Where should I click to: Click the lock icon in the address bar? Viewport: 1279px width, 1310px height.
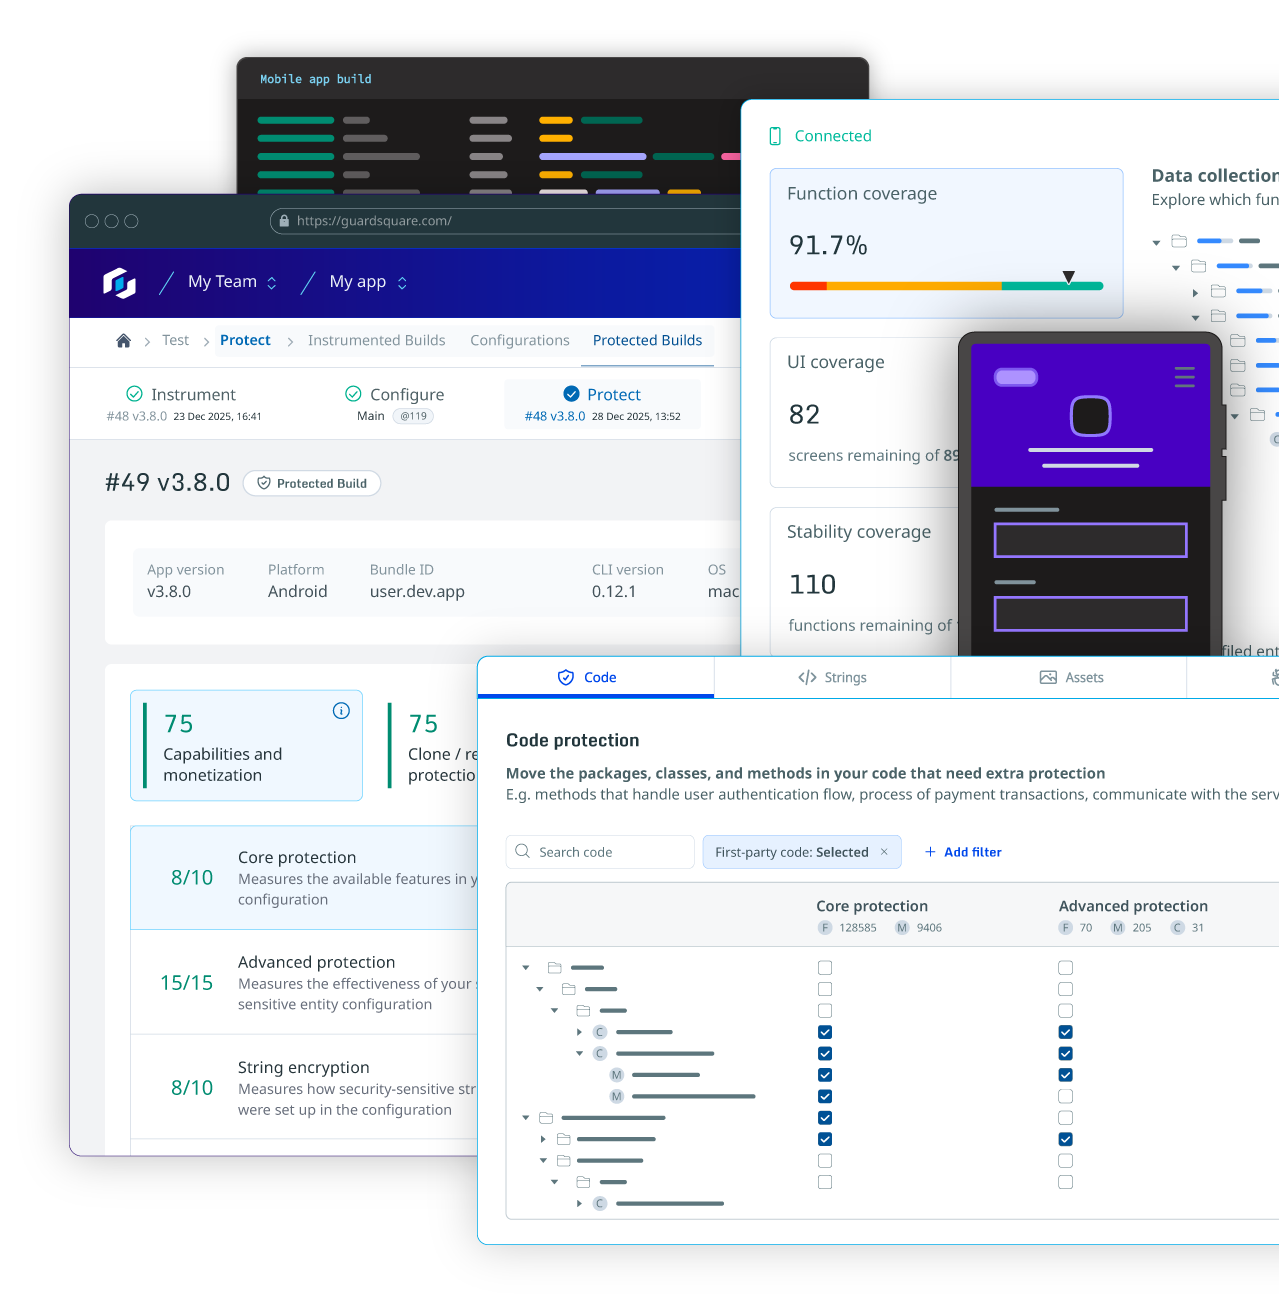(x=284, y=221)
